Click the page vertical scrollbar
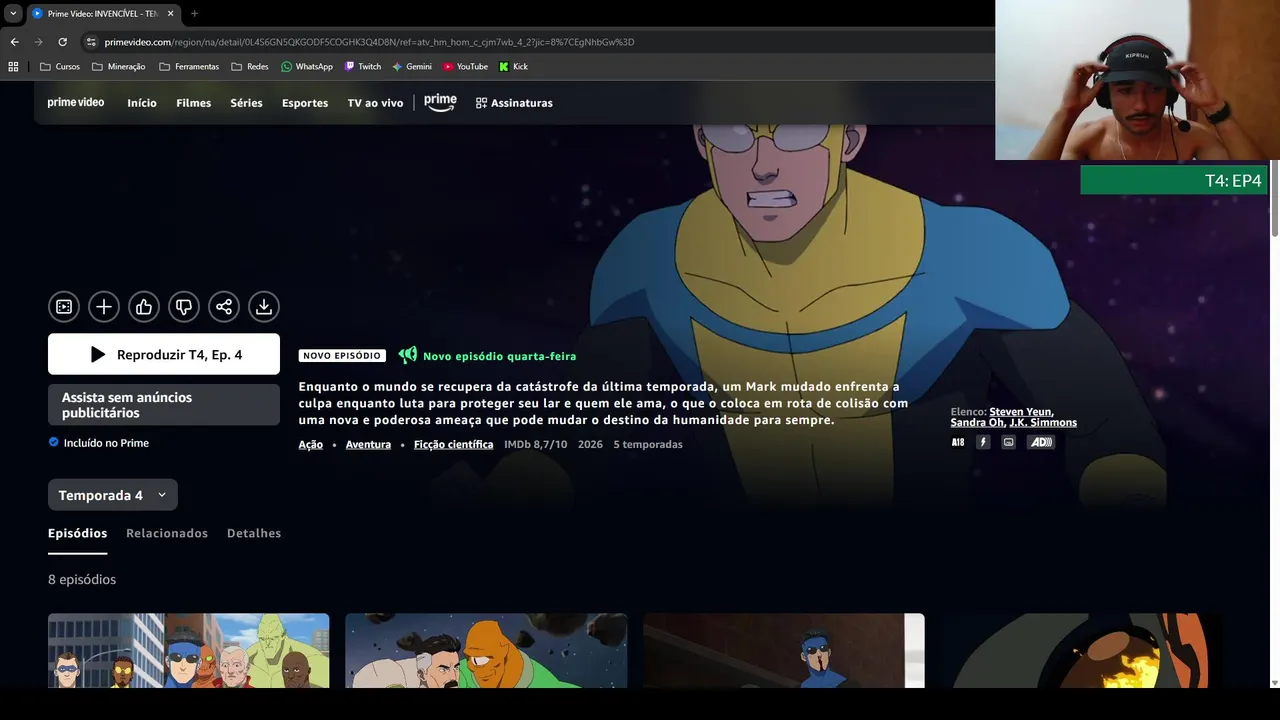This screenshot has height=720, width=1280. pos(1274,198)
